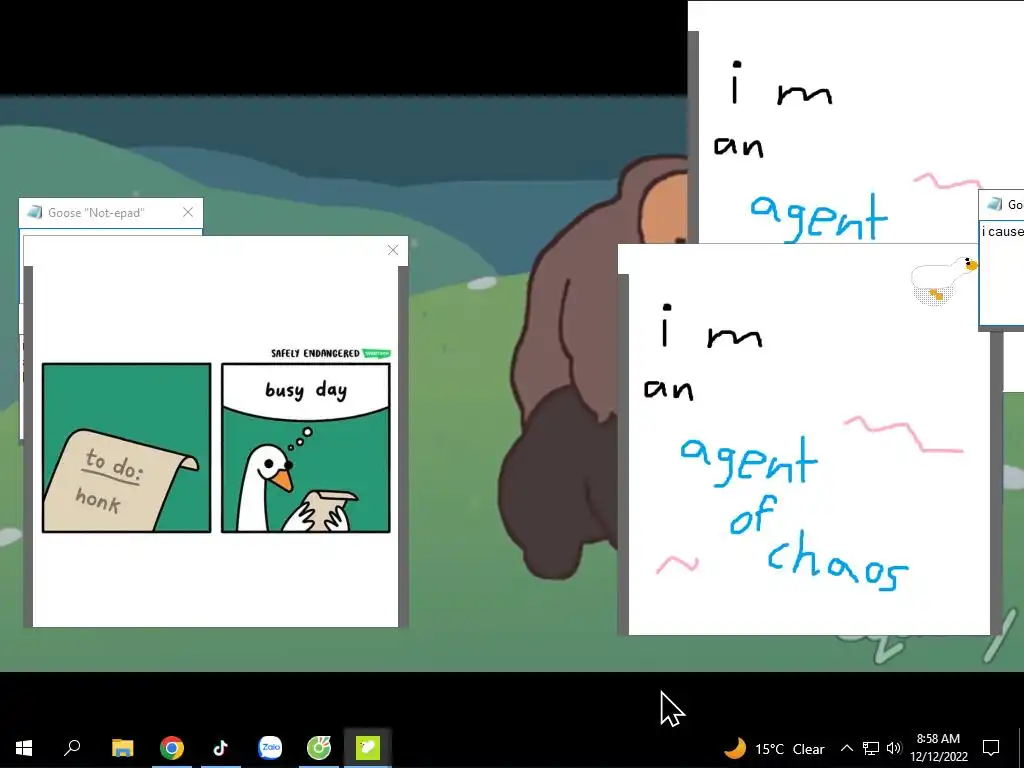Open volume speaker tray icon
The height and width of the screenshot is (768, 1024).
click(894, 748)
